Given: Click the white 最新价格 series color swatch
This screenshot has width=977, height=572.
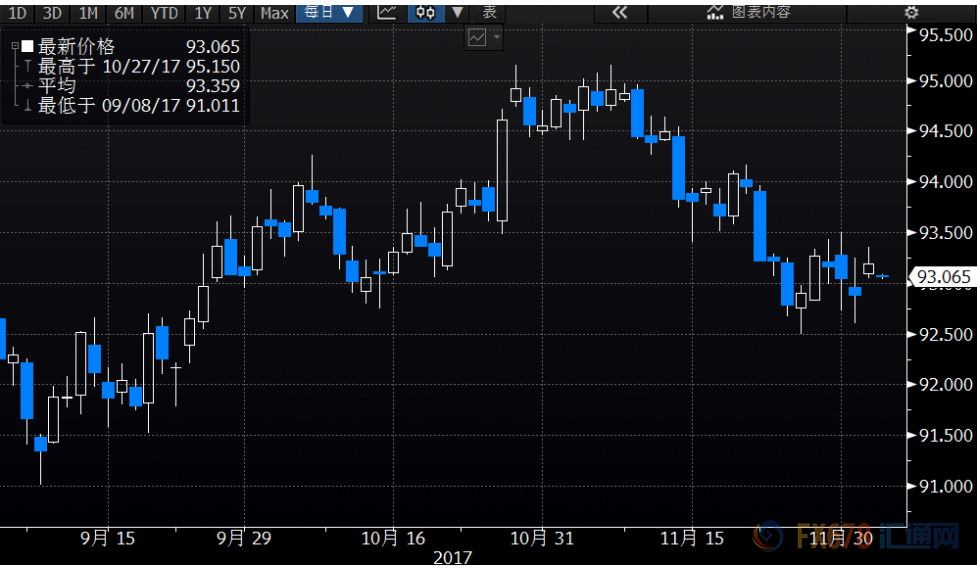Looking at the screenshot, I should point(27,47).
